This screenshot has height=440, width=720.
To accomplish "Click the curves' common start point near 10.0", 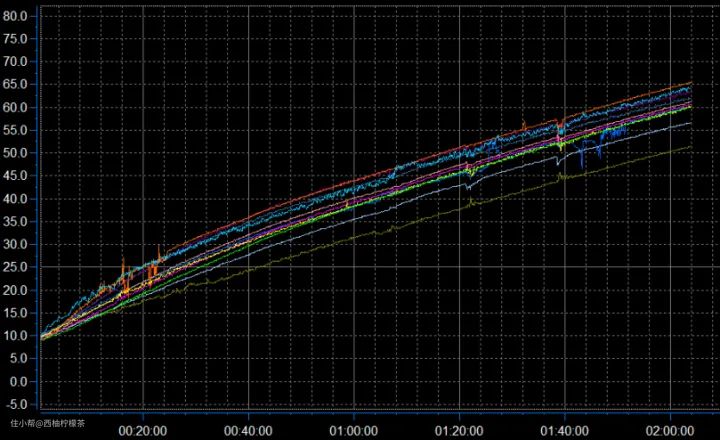I will point(42,336).
